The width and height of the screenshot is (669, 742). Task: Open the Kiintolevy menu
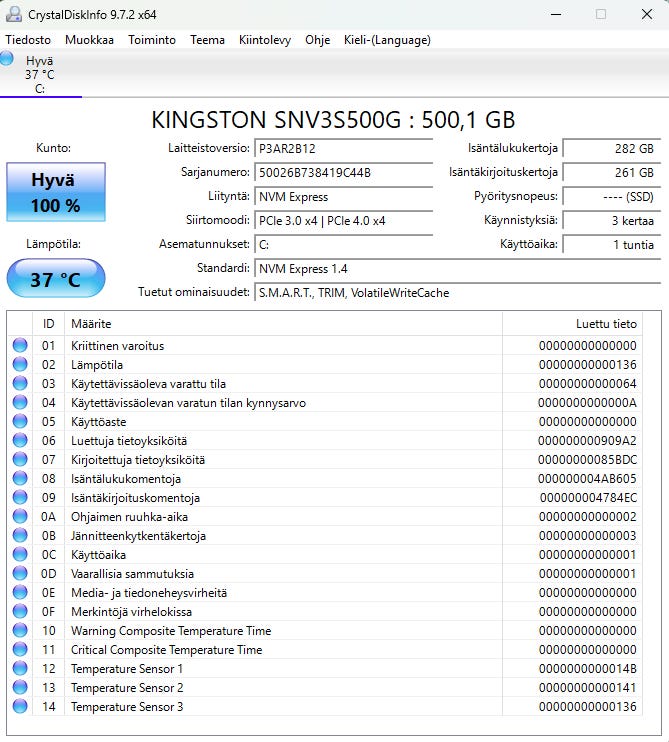(x=265, y=40)
